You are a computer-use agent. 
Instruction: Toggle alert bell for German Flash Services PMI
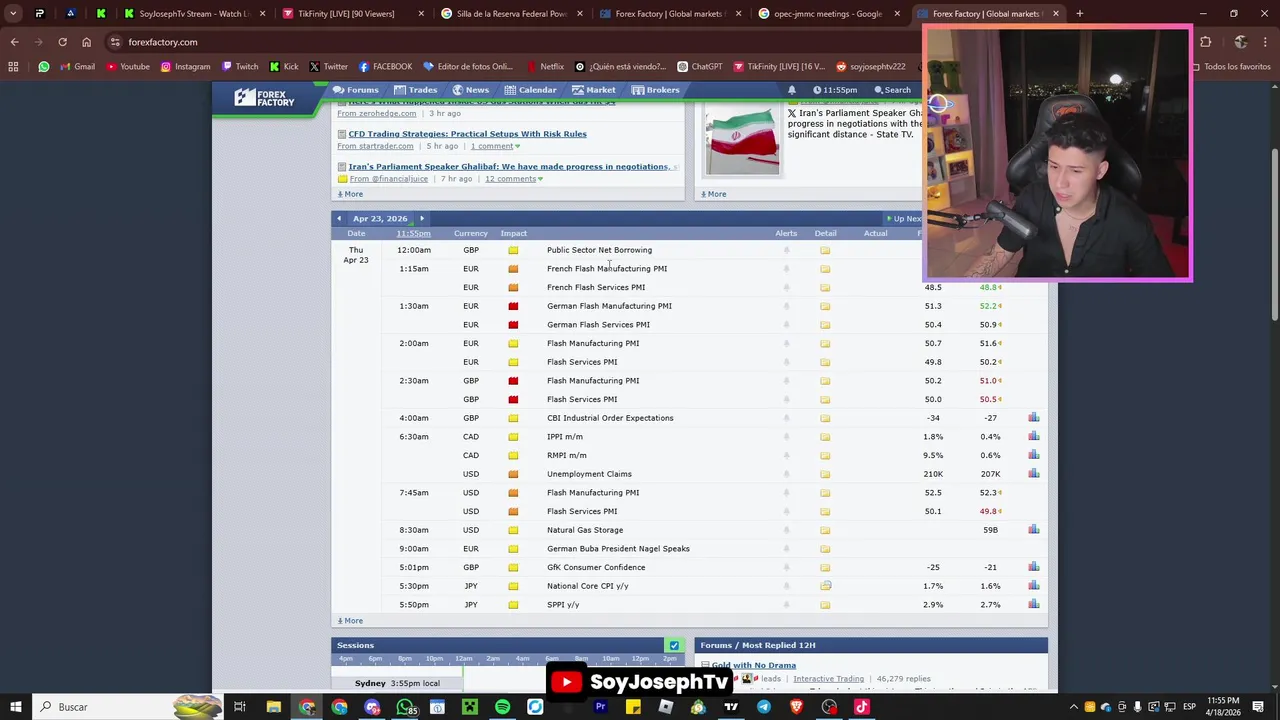click(786, 325)
